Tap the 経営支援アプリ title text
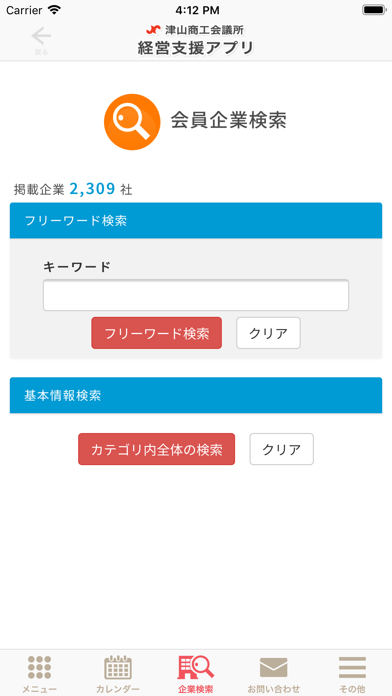 [x=196, y=47]
